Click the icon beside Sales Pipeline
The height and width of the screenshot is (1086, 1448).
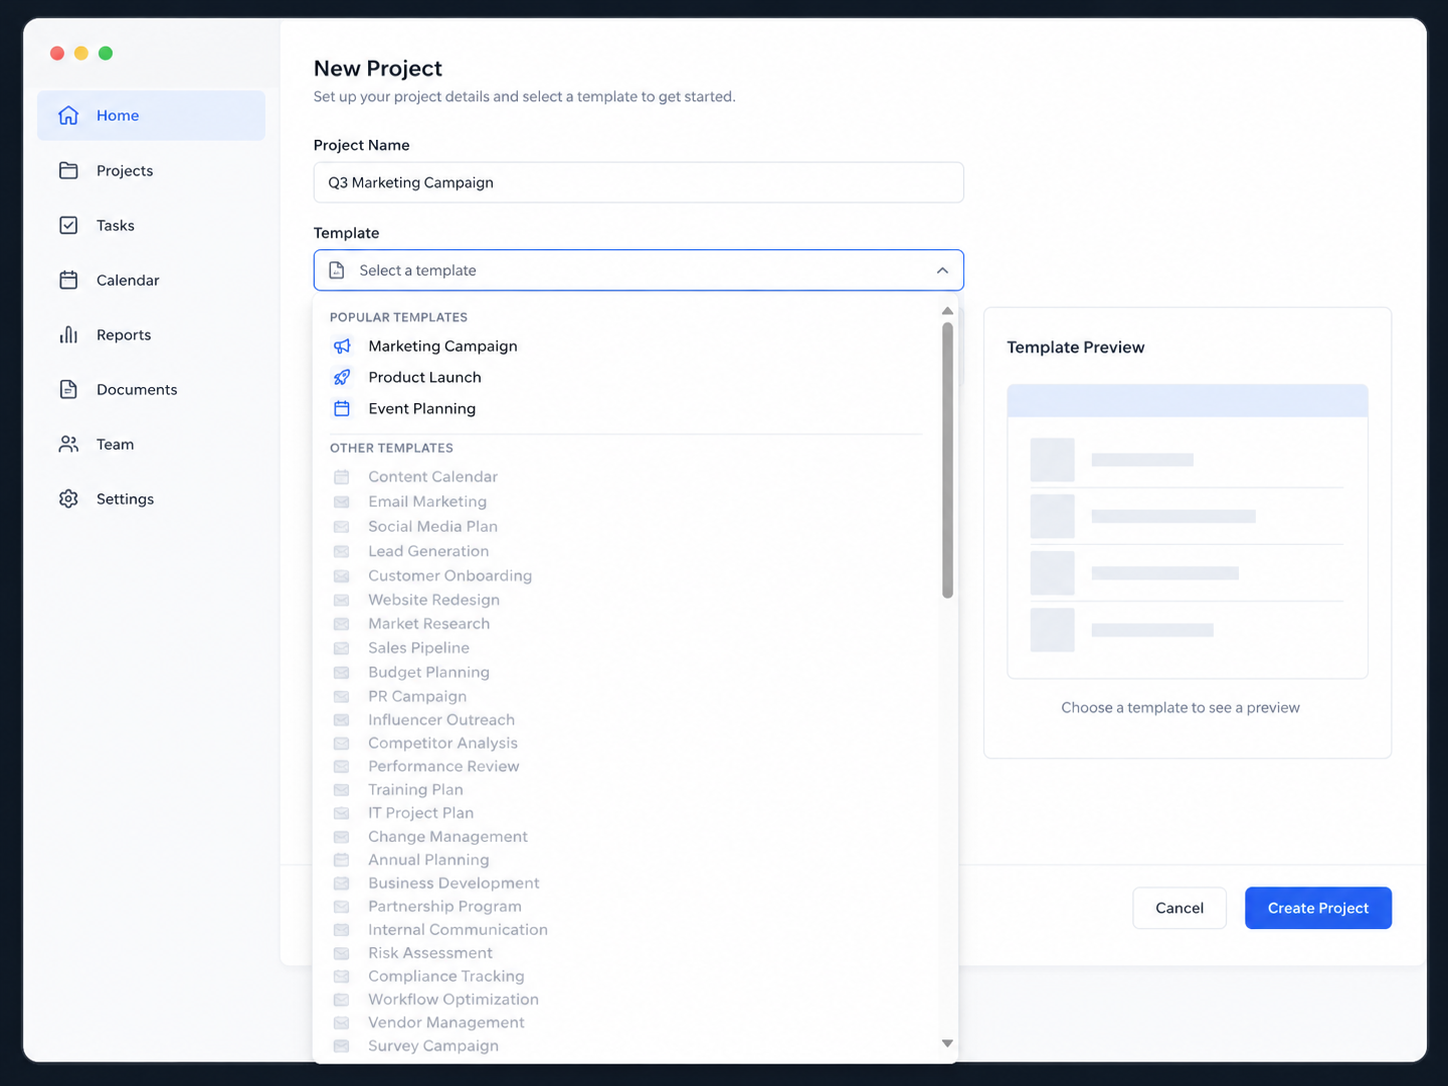point(342,648)
